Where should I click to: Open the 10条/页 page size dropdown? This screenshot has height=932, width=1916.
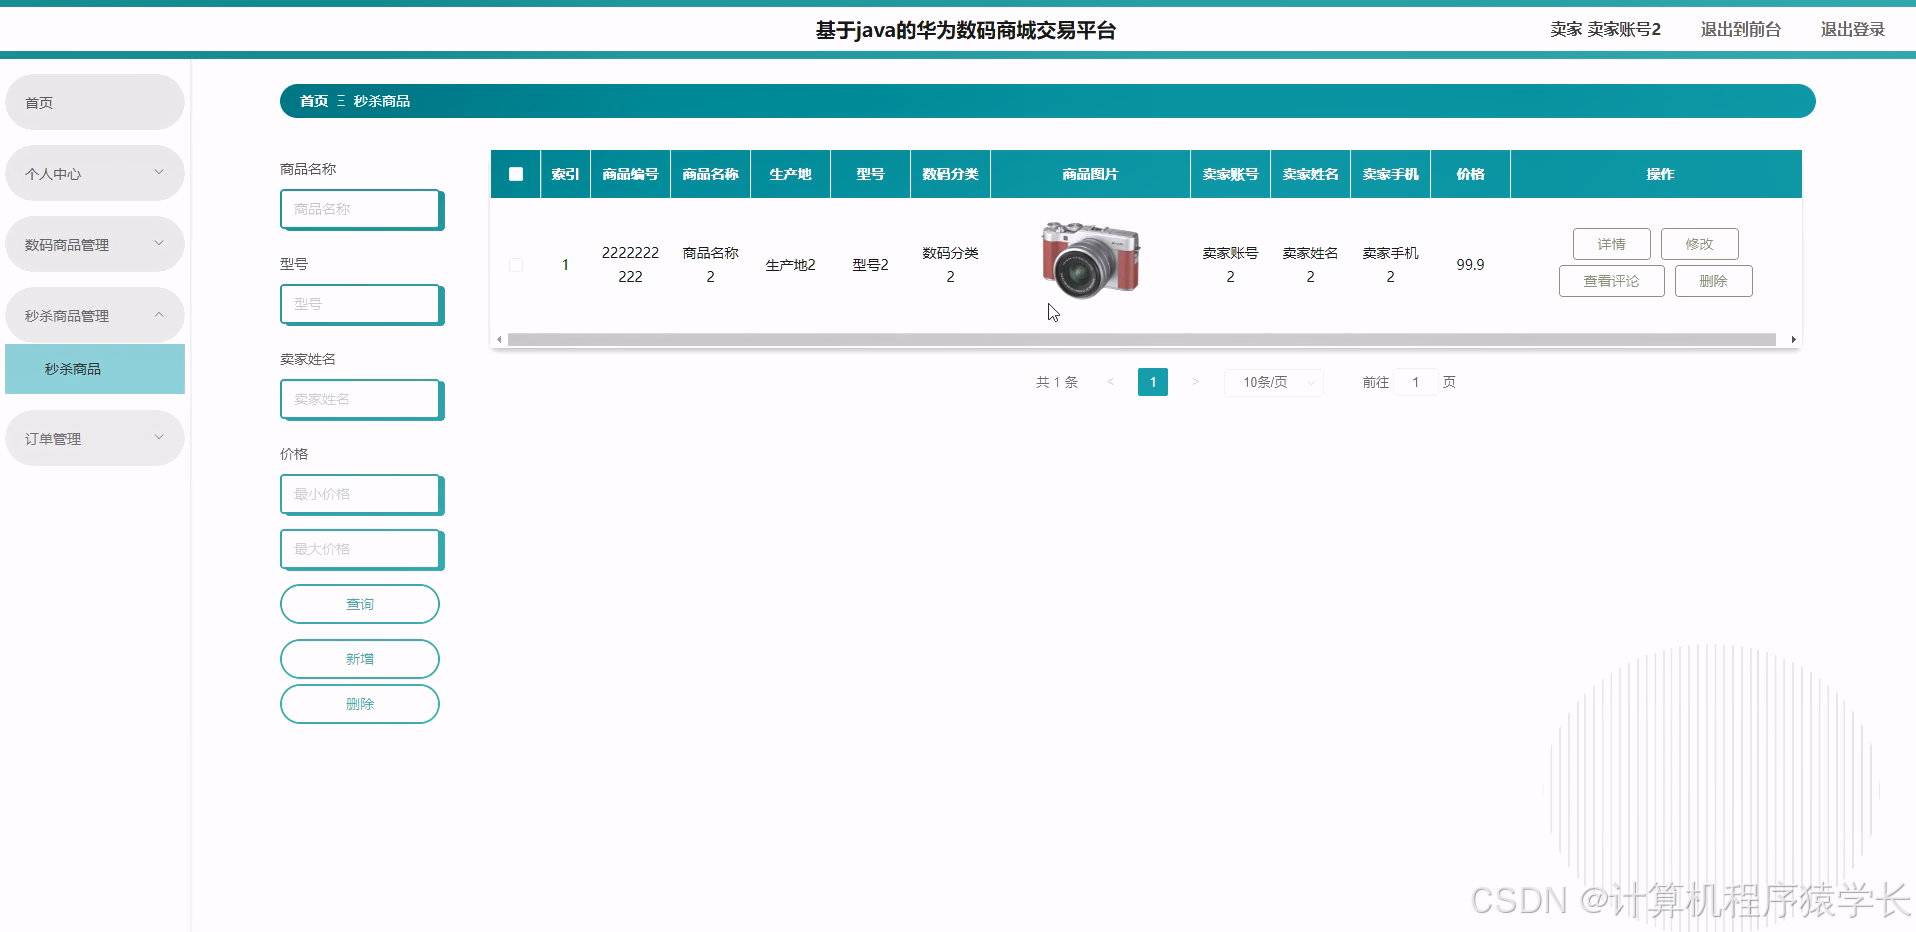[1273, 382]
